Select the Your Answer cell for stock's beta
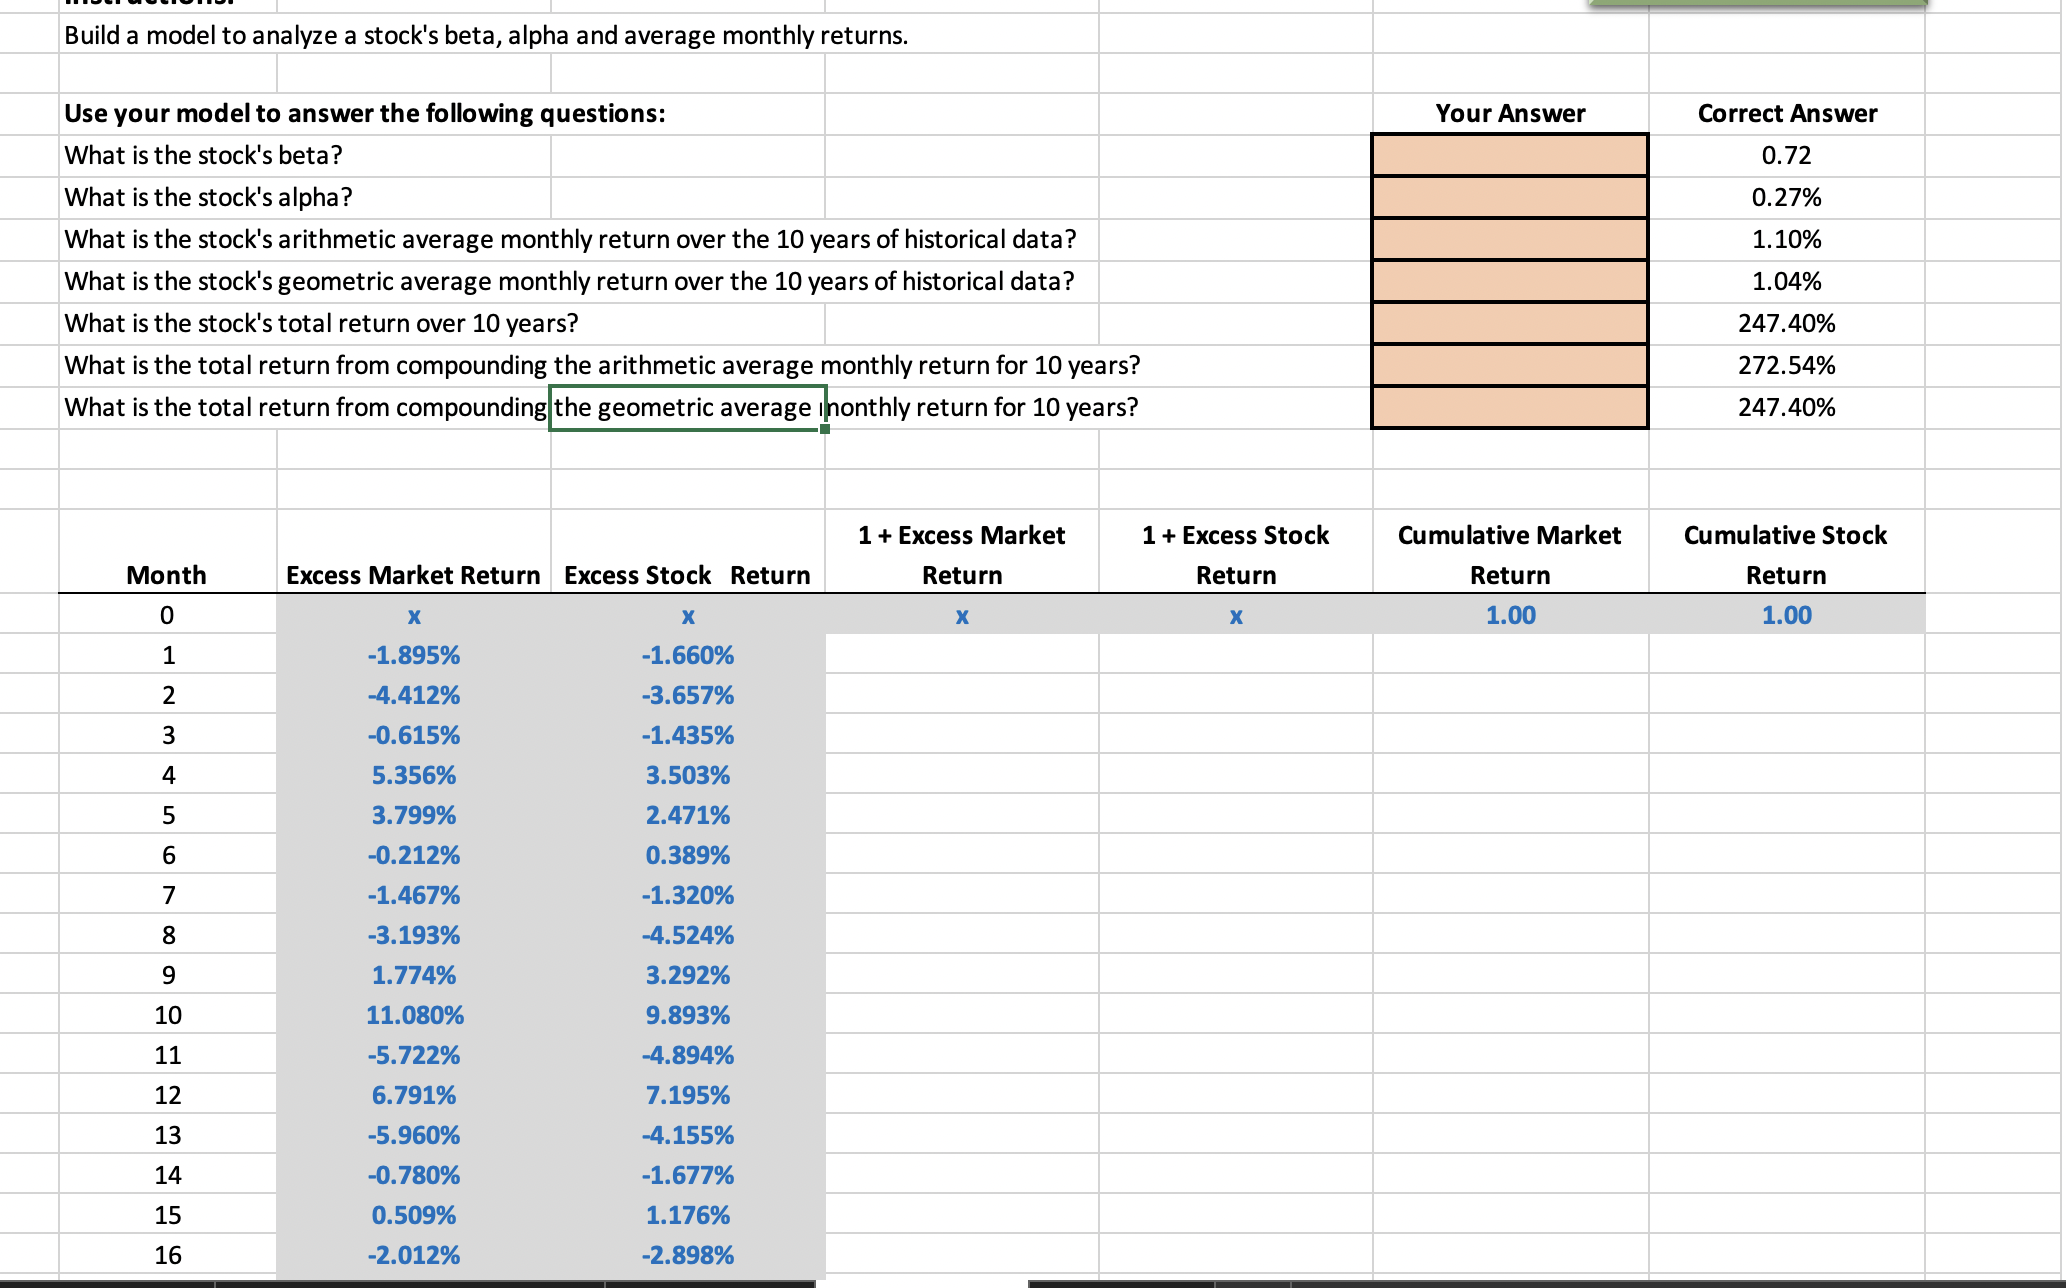 pos(1510,156)
